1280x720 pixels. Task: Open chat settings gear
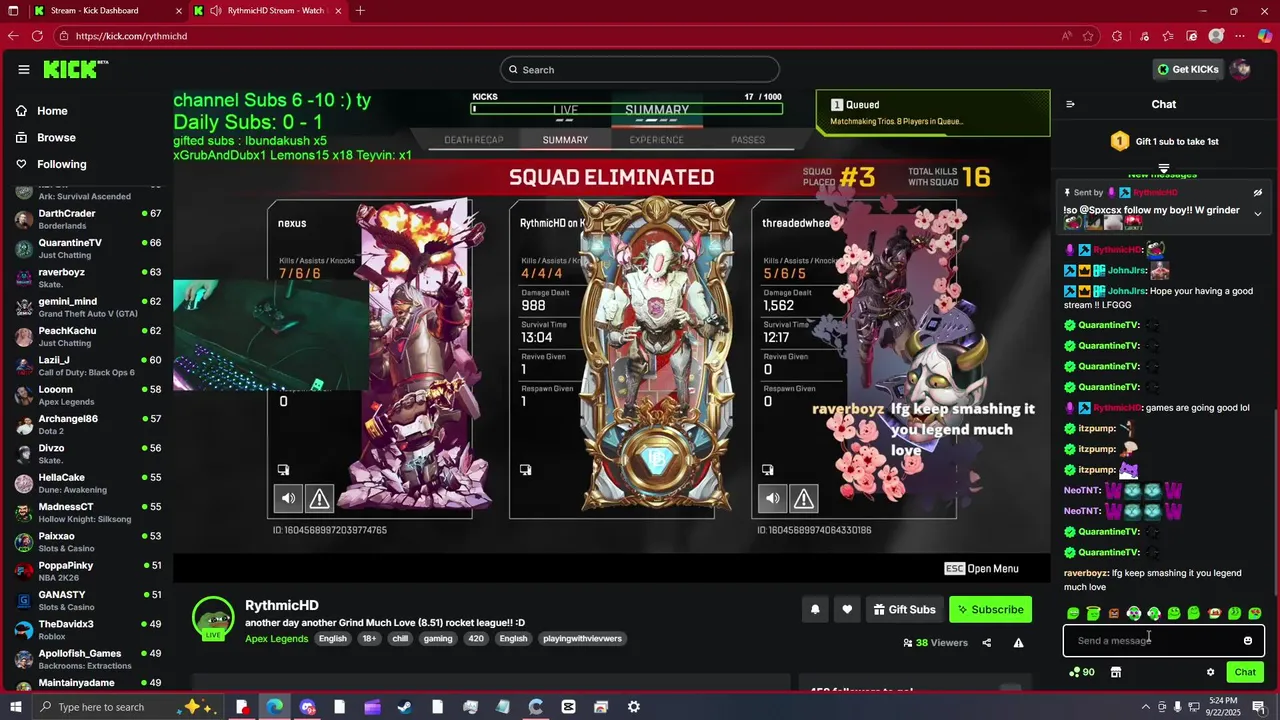click(x=1210, y=672)
